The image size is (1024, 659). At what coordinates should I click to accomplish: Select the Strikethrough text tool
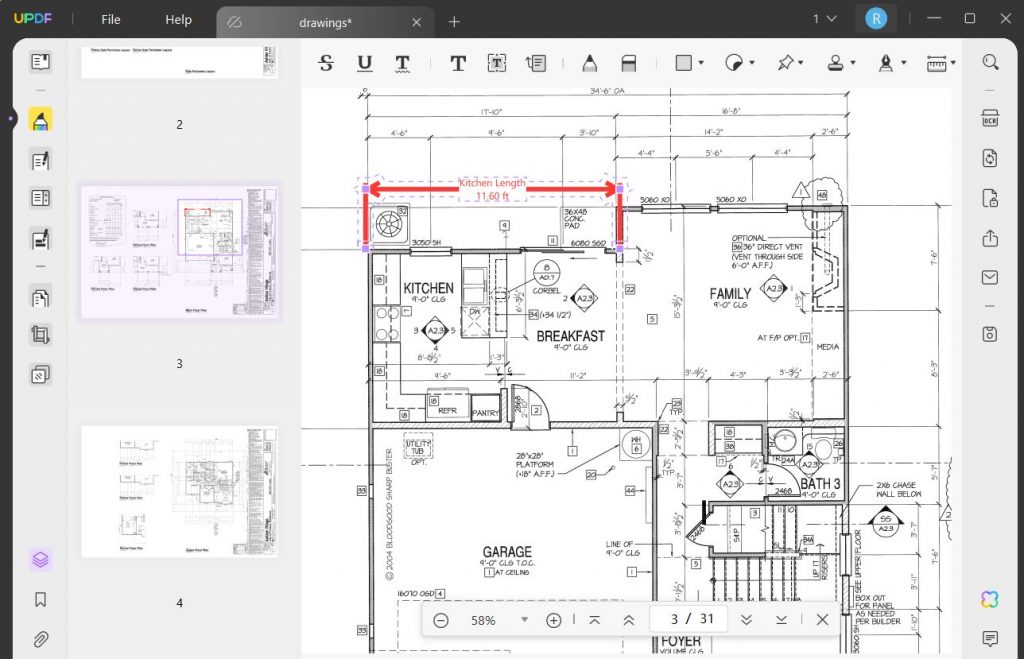click(325, 63)
